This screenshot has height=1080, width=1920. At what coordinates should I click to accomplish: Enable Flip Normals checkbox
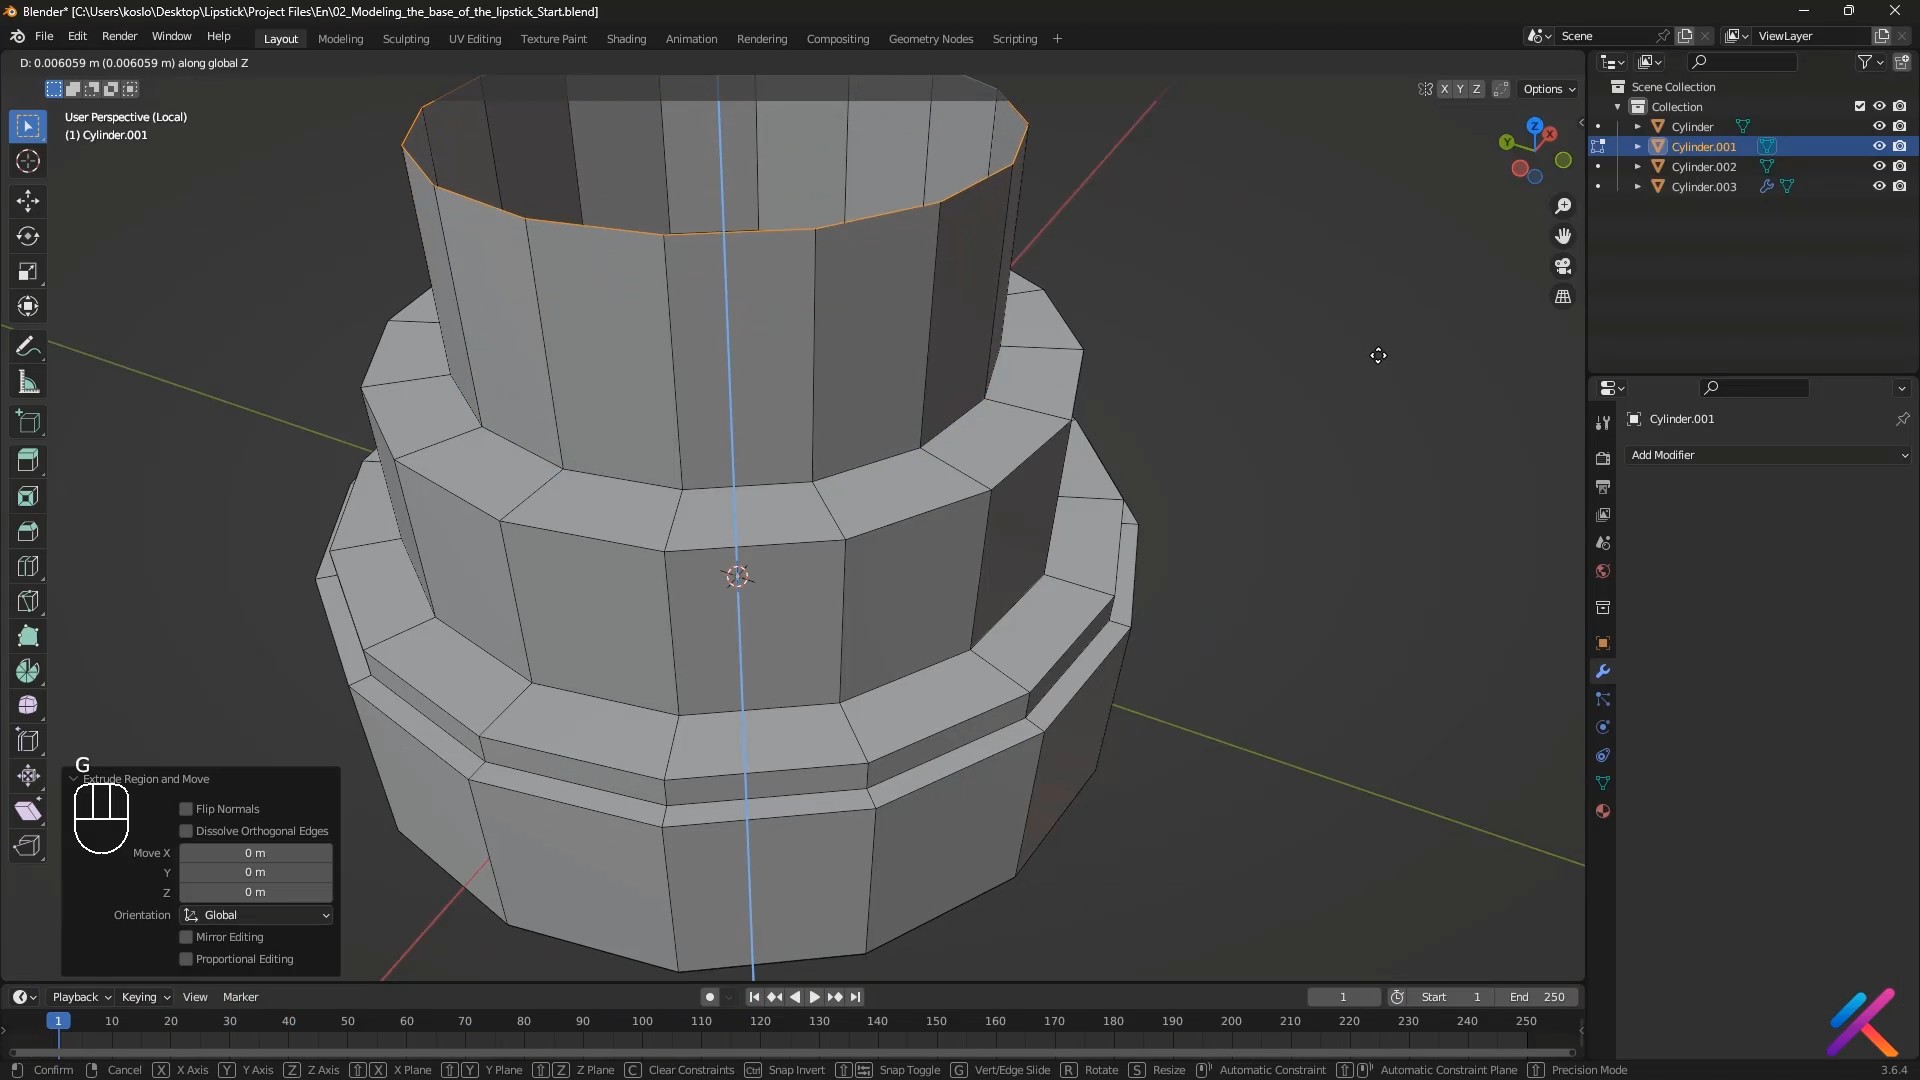(186, 809)
